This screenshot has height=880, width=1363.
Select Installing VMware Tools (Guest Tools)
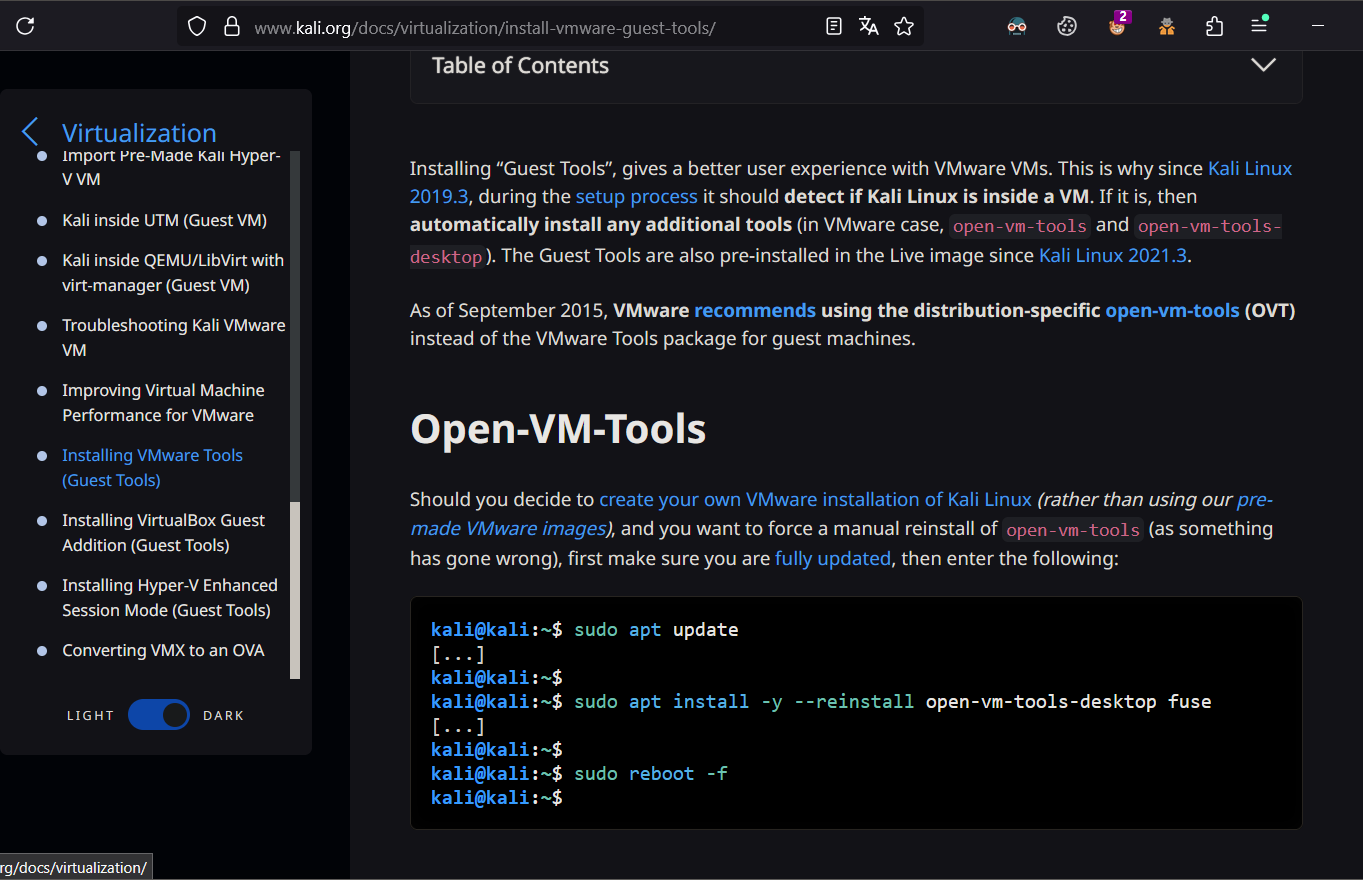[x=152, y=467]
